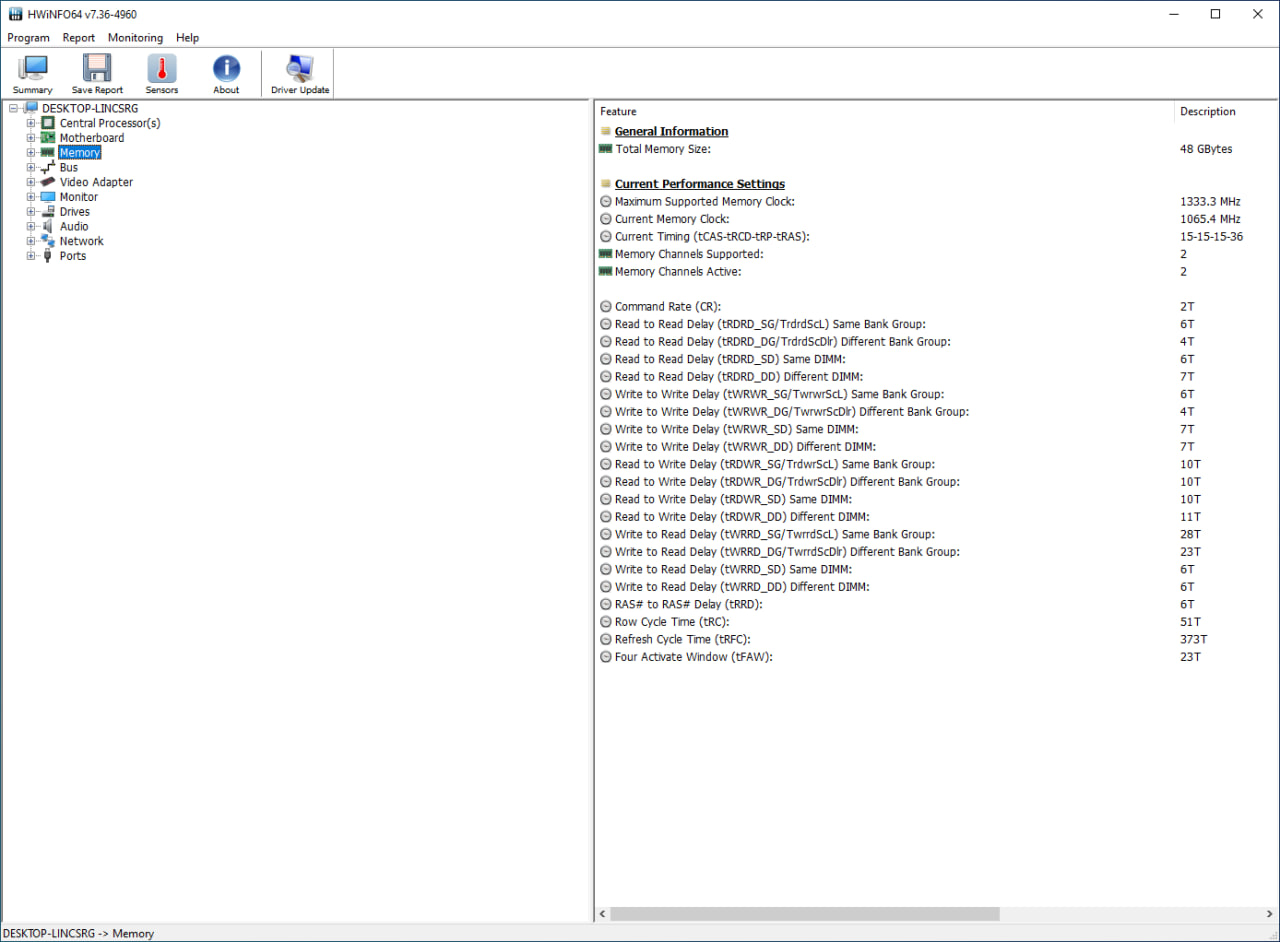Image resolution: width=1280 pixels, height=942 pixels.
Task: Click the horizontal scrollbar right arrow
Action: coord(1270,914)
